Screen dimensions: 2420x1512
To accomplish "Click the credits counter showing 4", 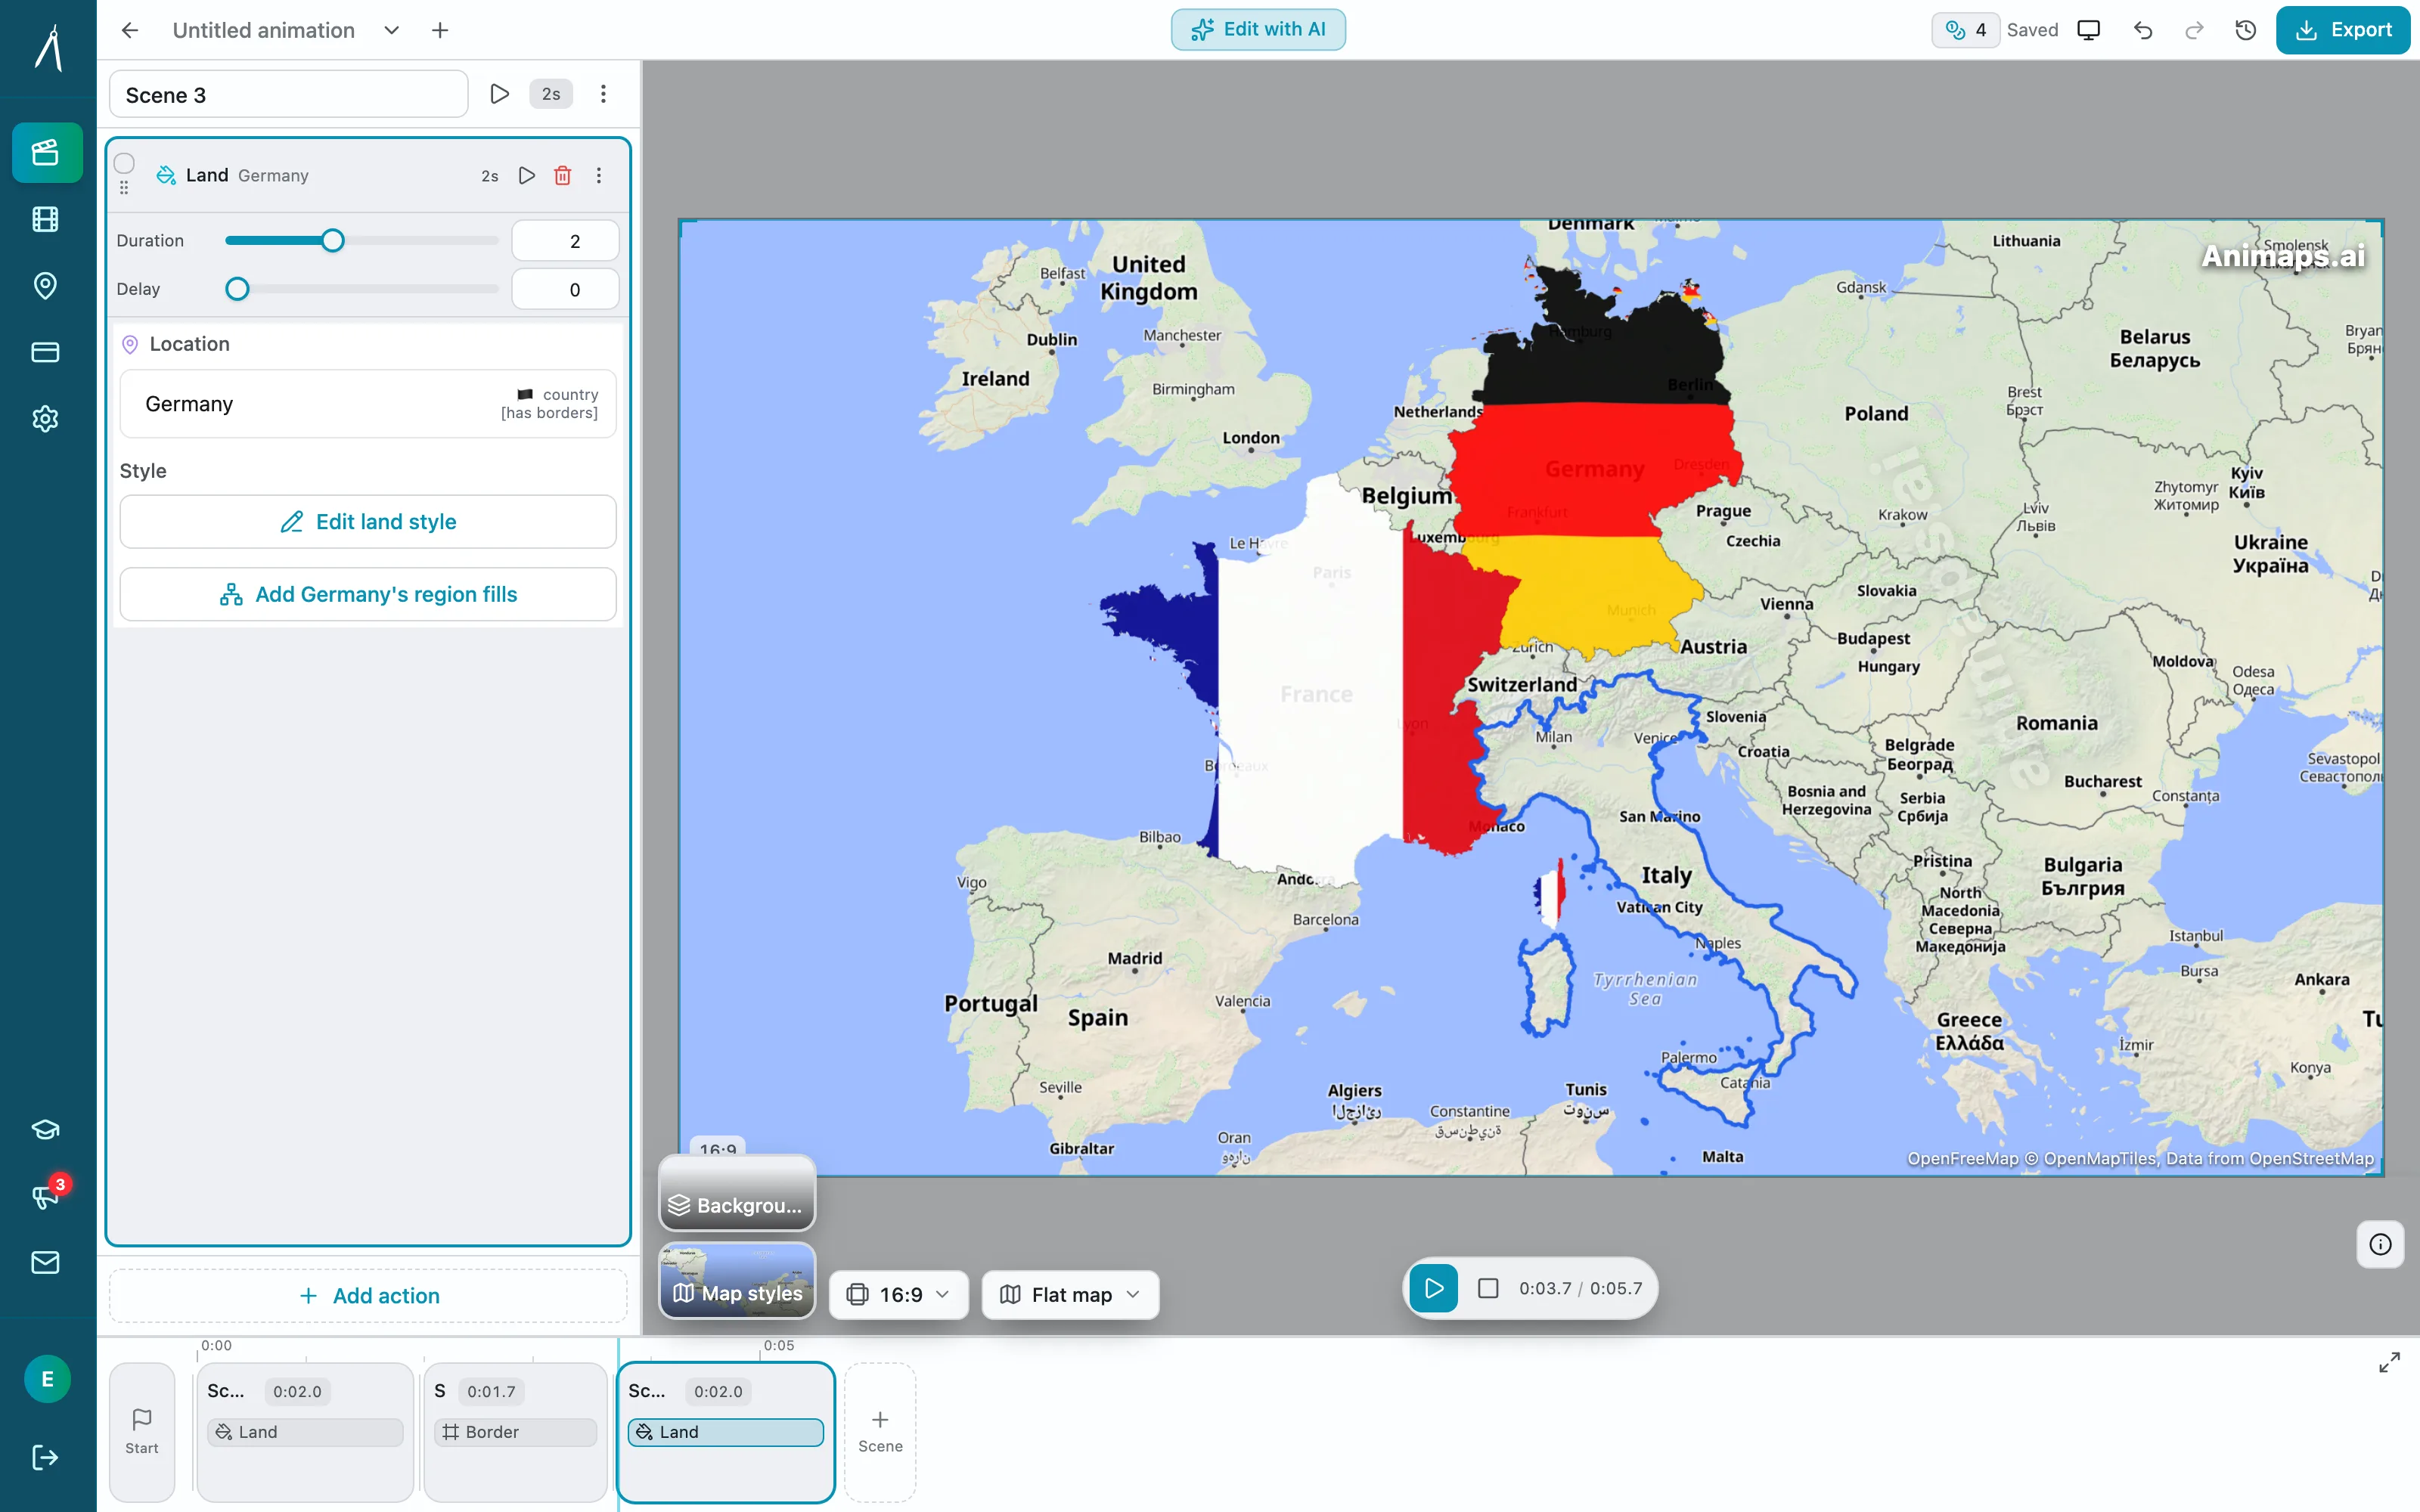I will coord(1965,30).
